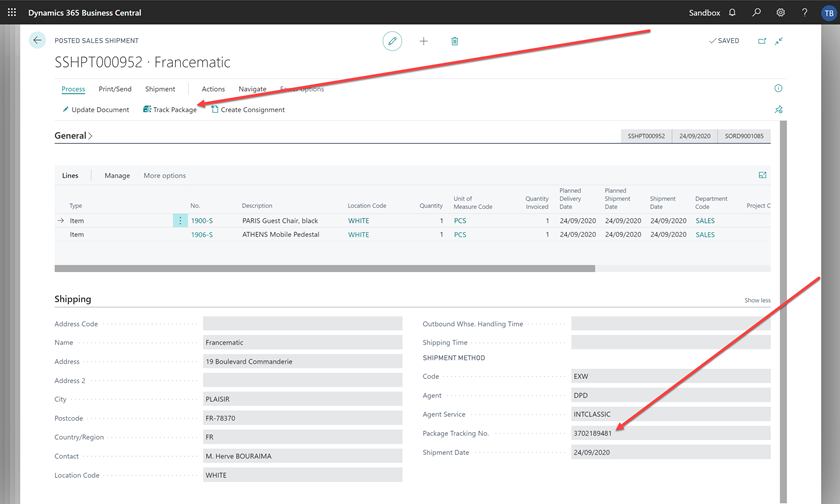Select the Lines tab

click(70, 176)
